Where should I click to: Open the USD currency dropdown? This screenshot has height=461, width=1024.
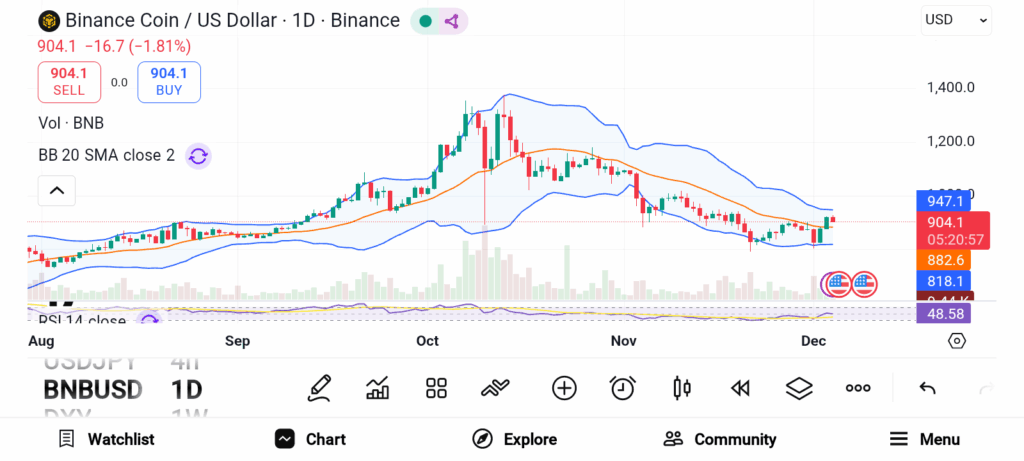pos(956,19)
